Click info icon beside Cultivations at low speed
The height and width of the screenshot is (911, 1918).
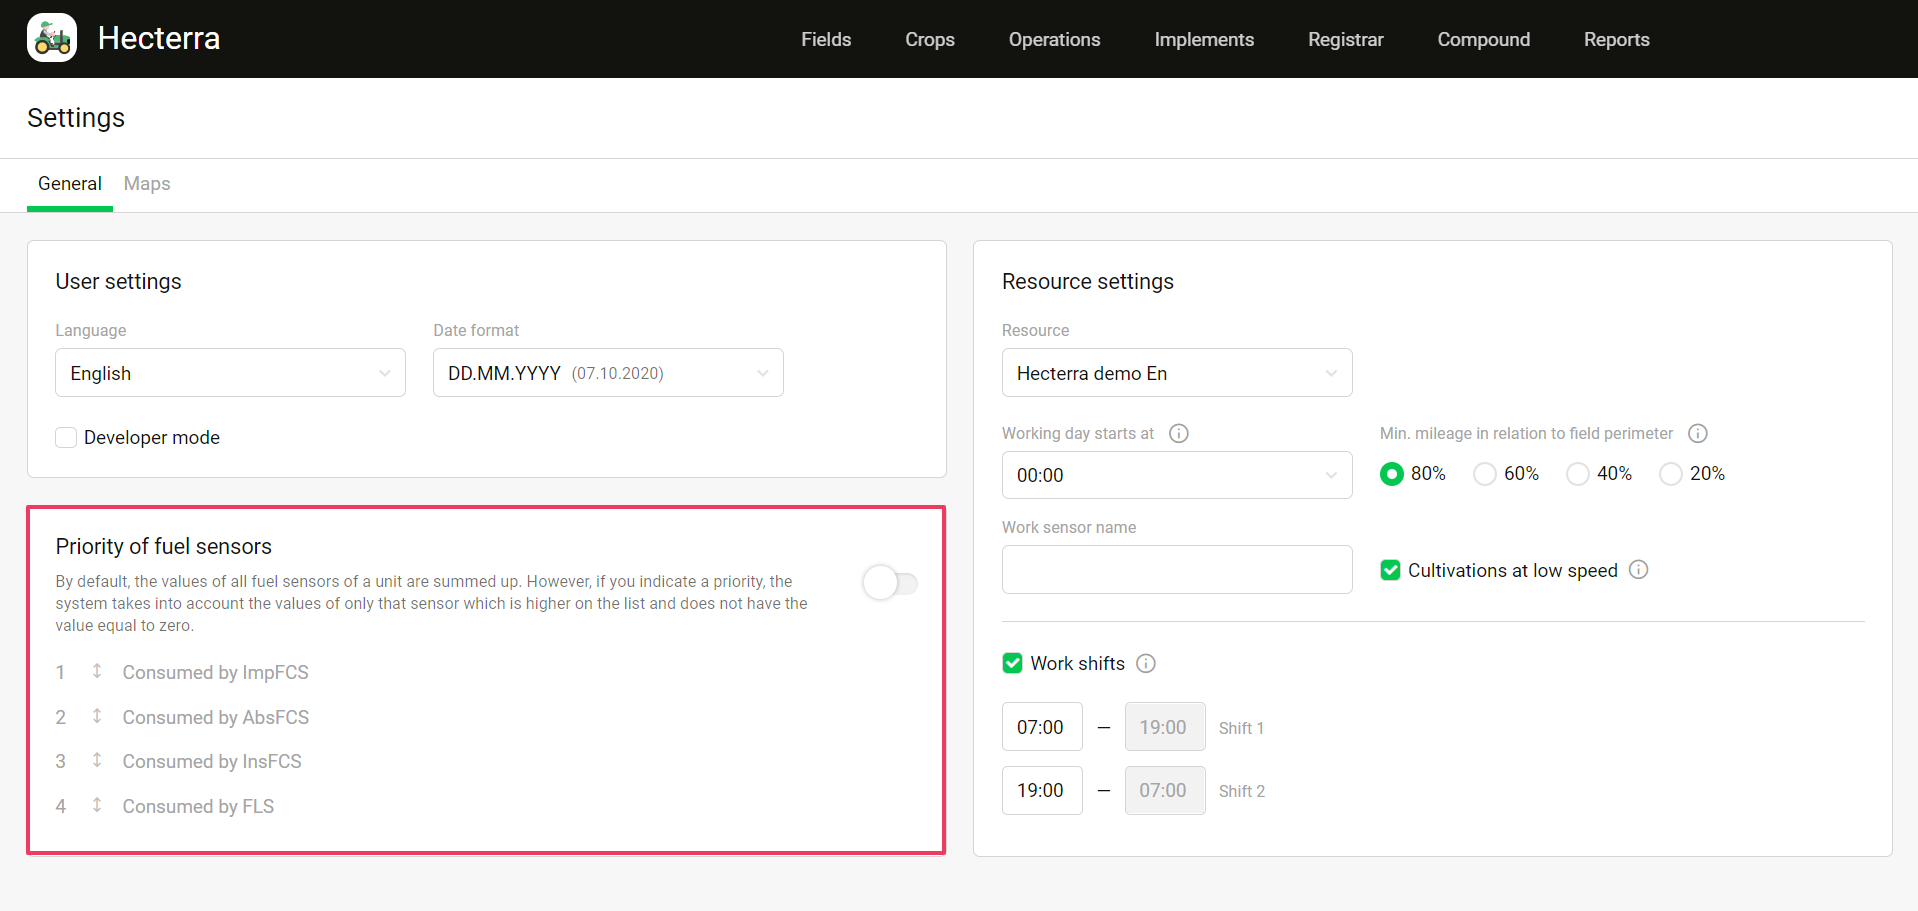point(1638,570)
